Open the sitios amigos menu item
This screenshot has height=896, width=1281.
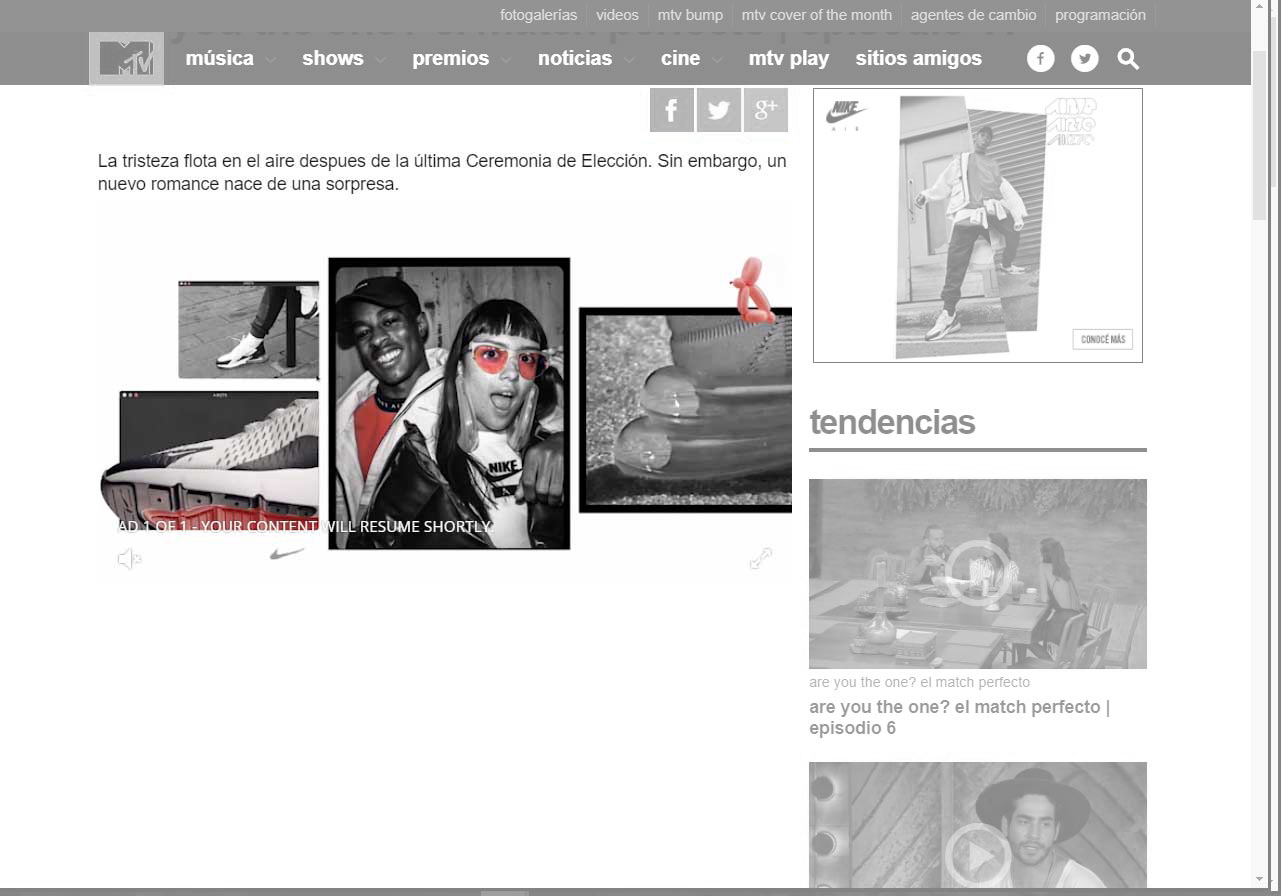[918, 59]
